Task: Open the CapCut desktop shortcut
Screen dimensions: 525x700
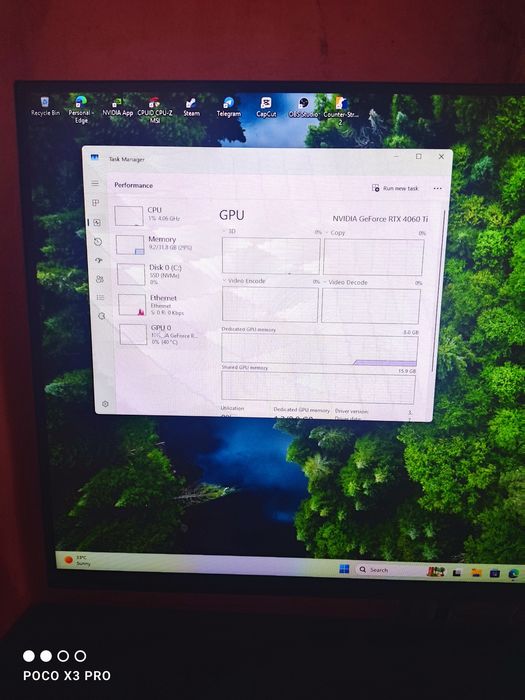Action: [x=266, y=108]
